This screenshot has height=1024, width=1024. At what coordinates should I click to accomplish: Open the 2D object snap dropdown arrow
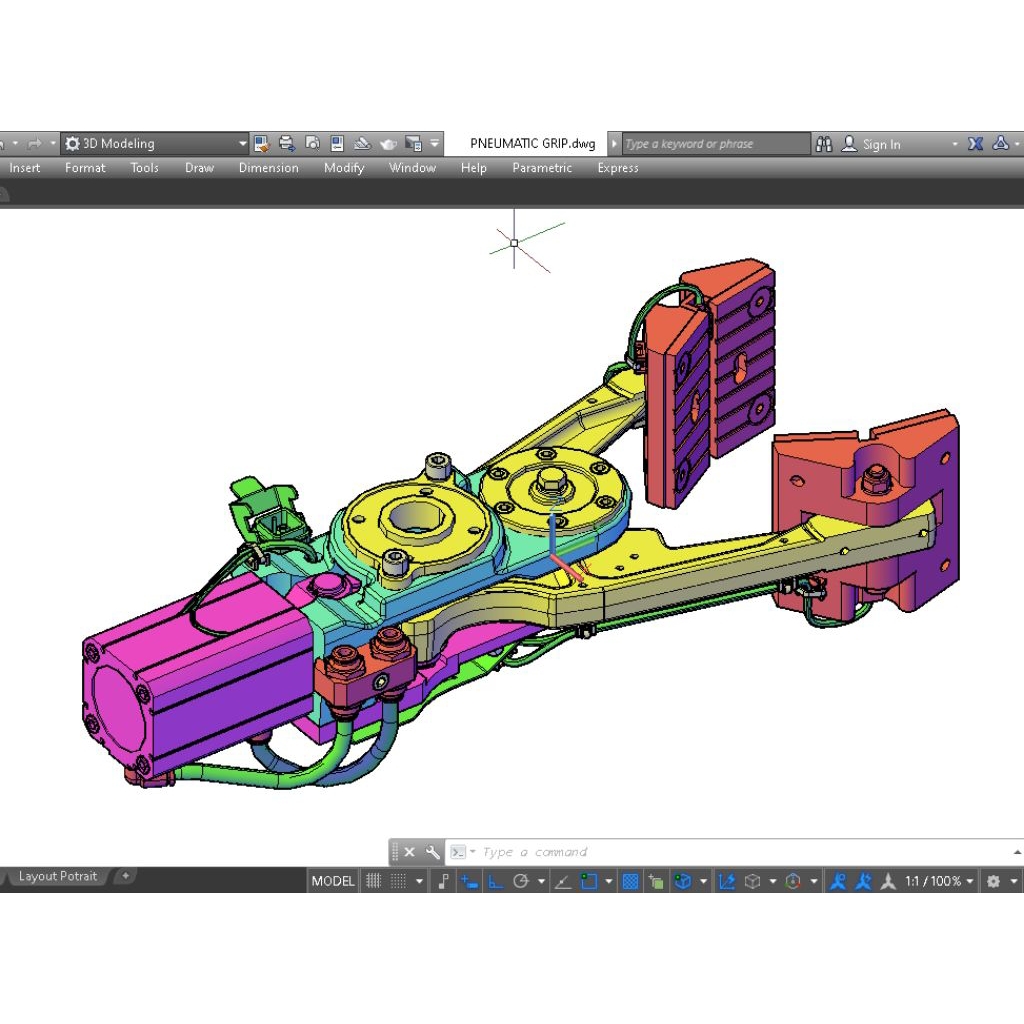pos(609,881)
